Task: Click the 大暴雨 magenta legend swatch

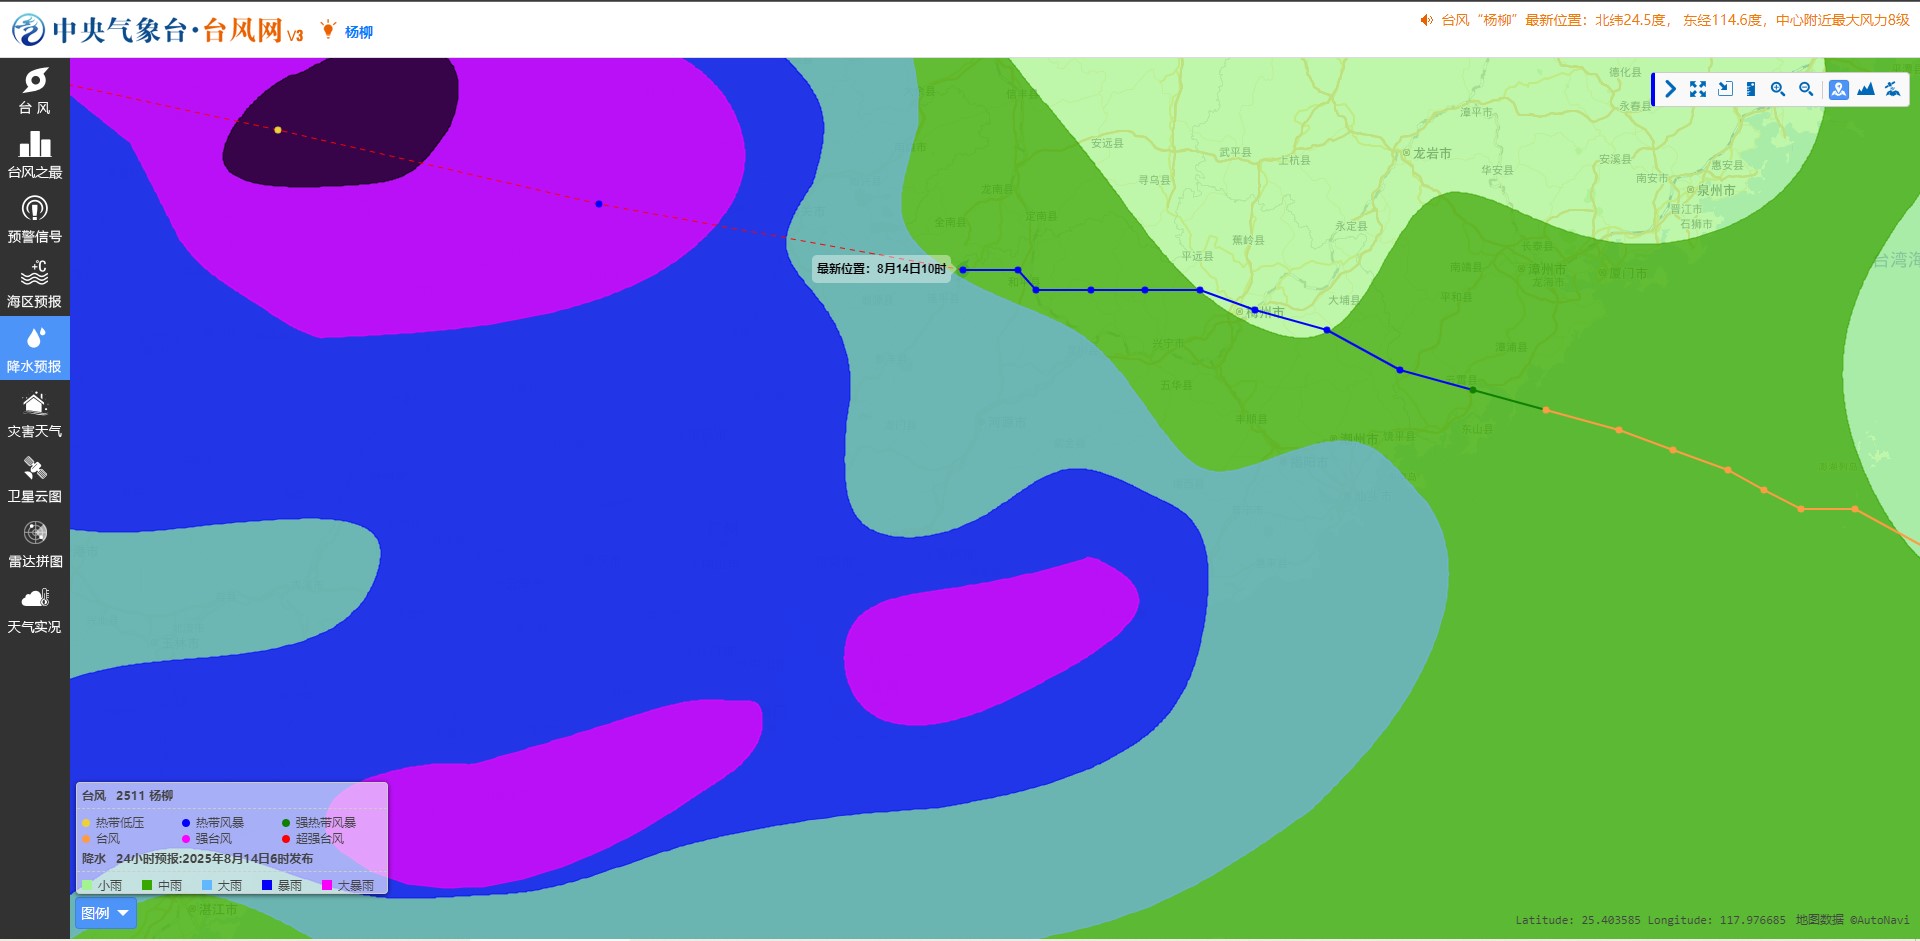Action: coord(326,885)
